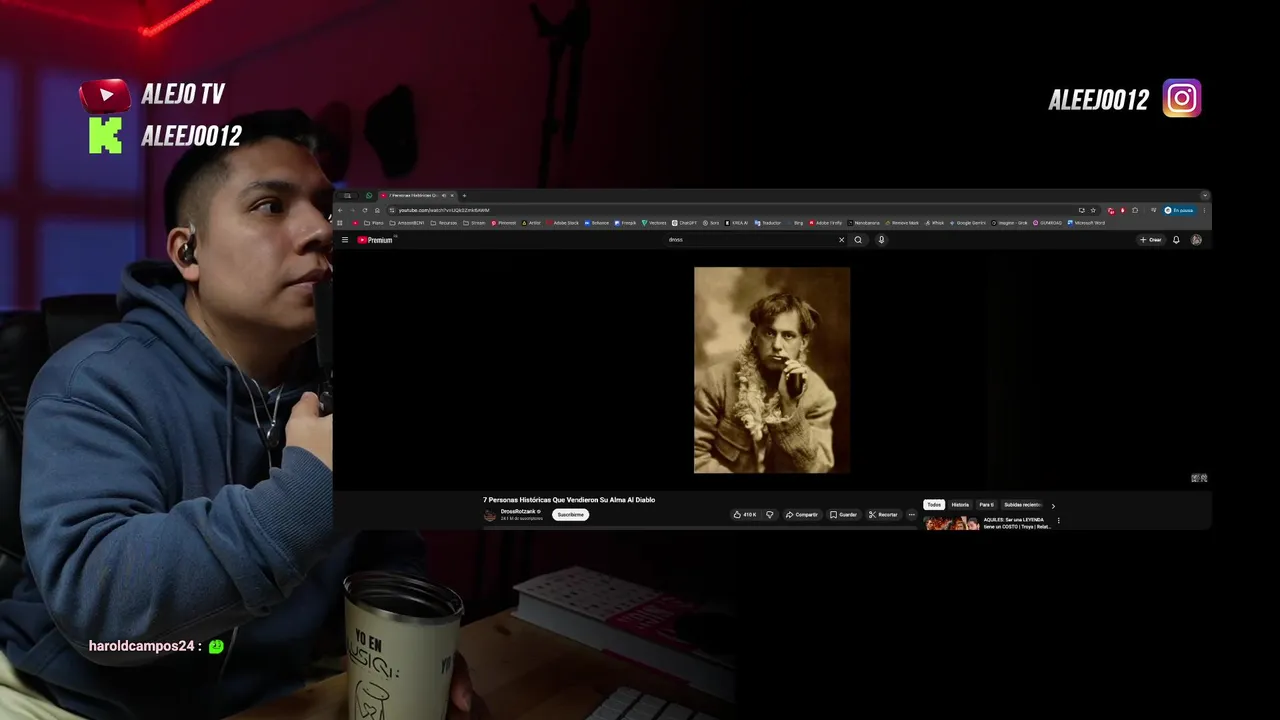Screen dimensions: 1280x720
Task: Click the Recortar clip button
Action: pos(883,515)
